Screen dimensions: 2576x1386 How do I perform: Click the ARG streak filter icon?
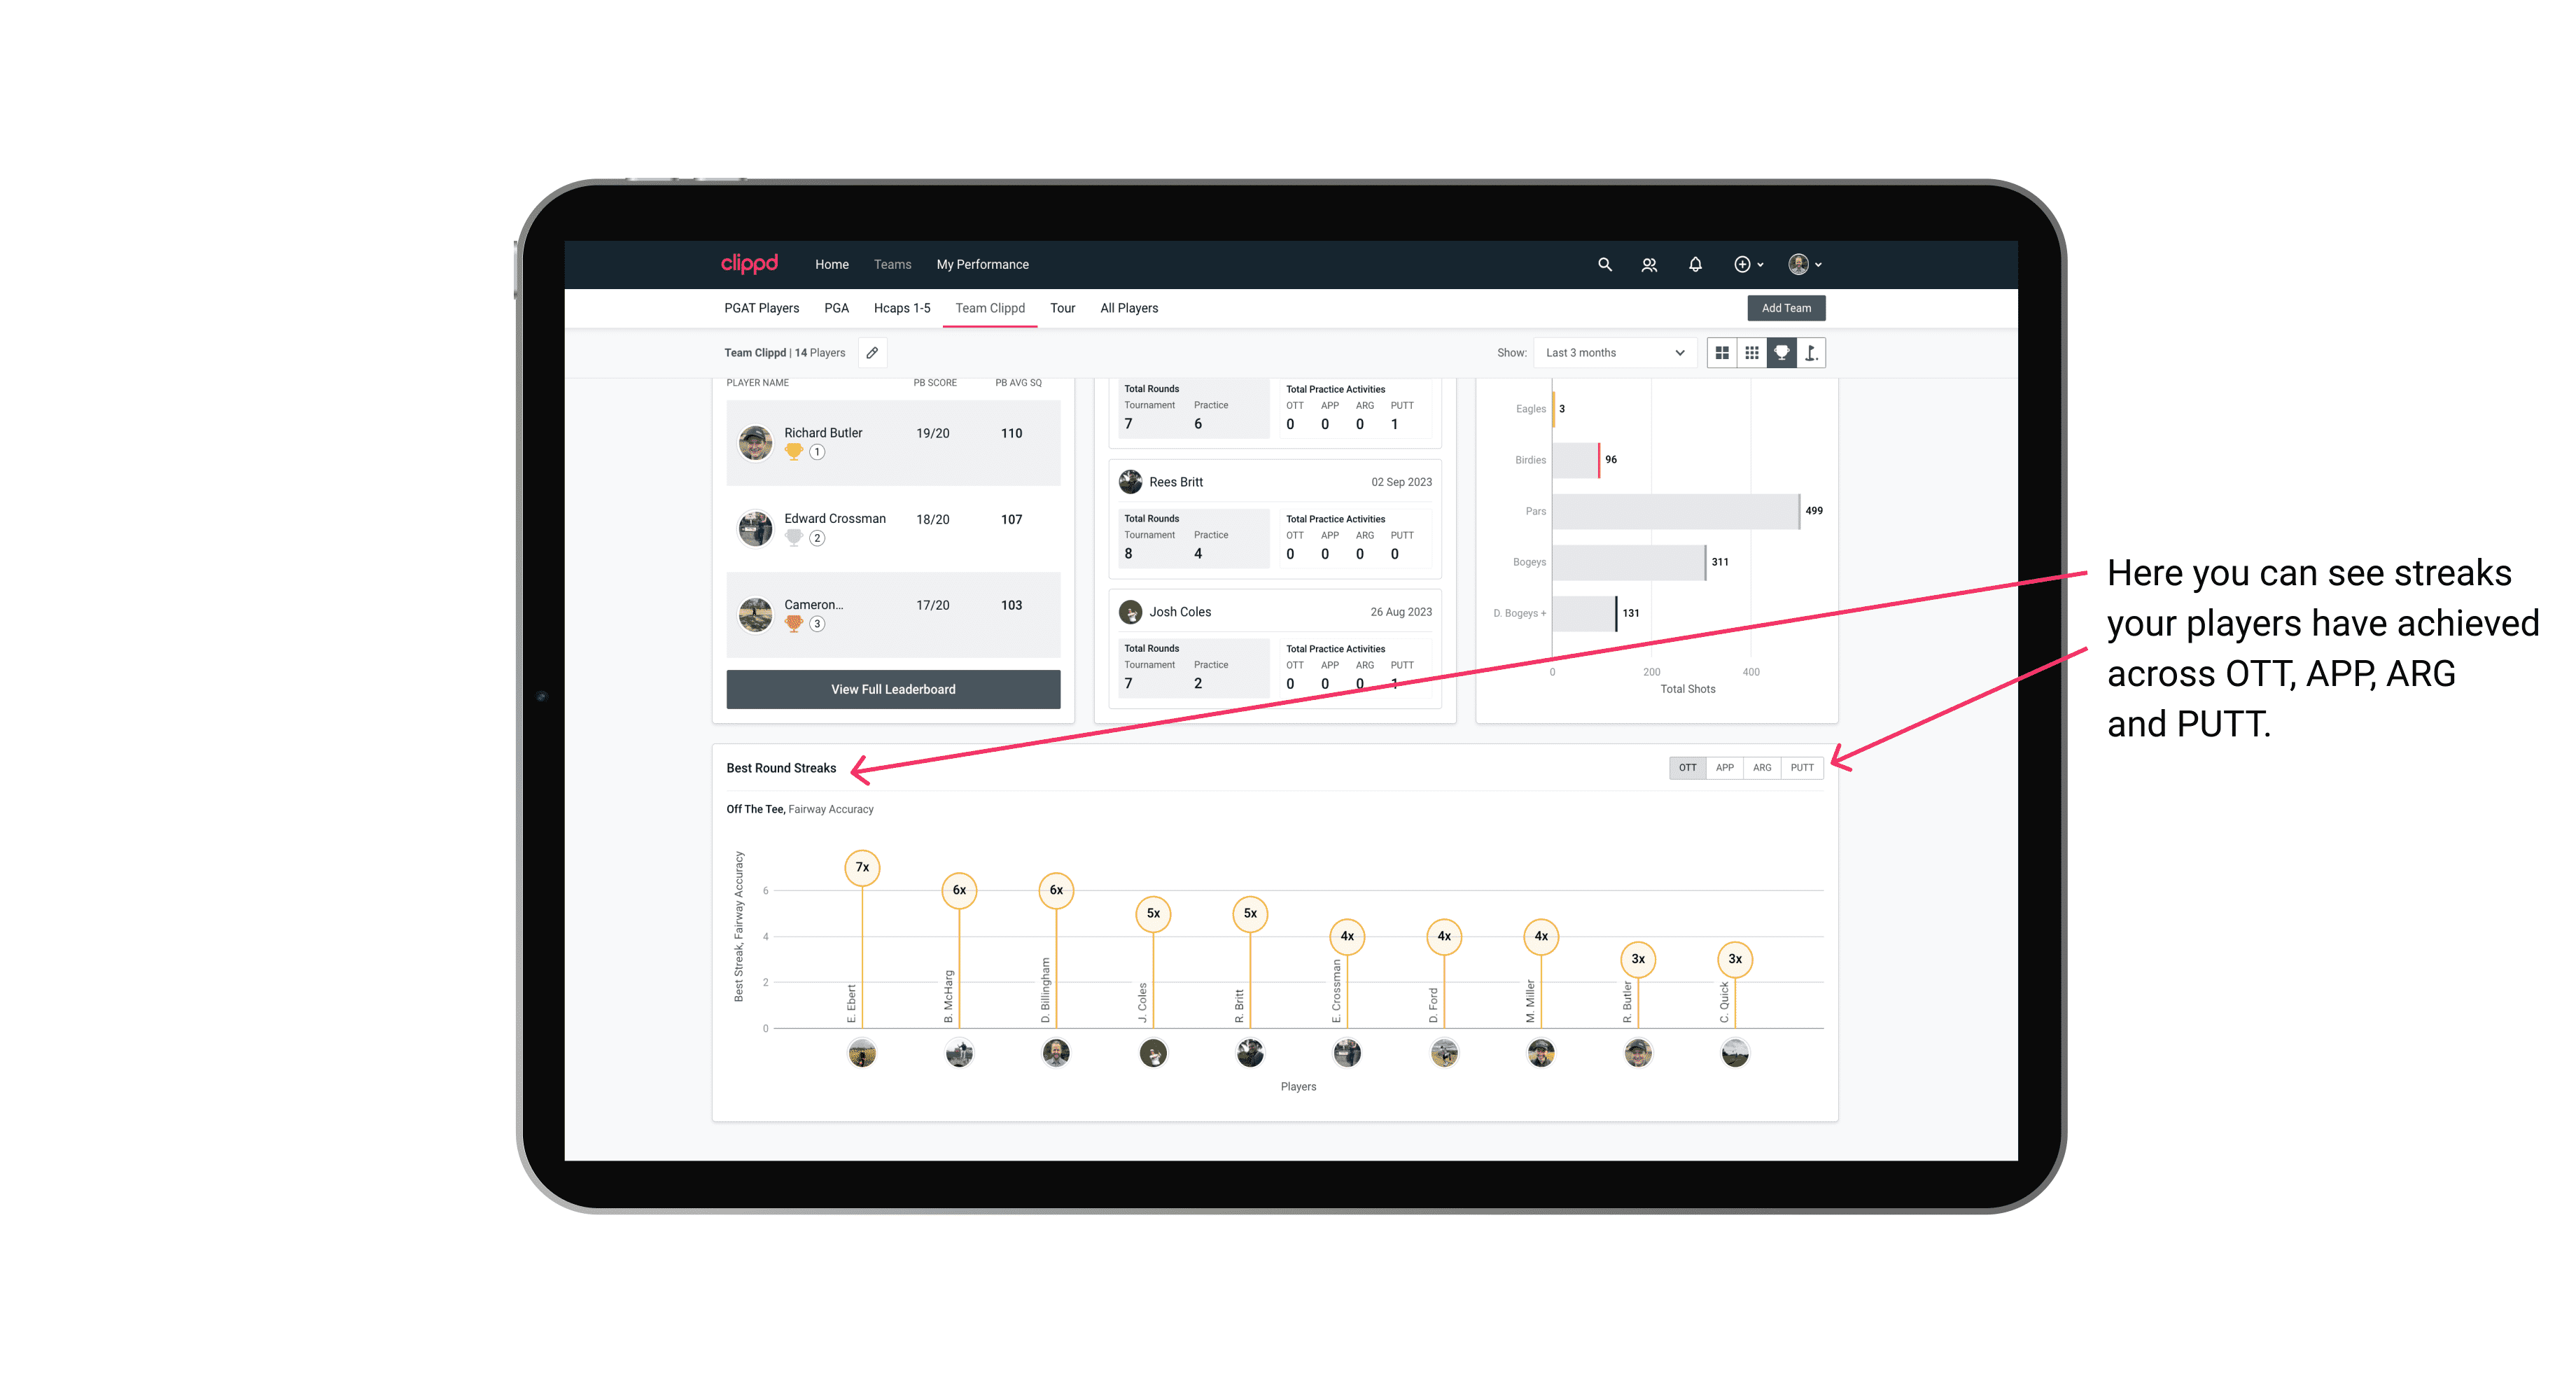tap(1763, 766)
